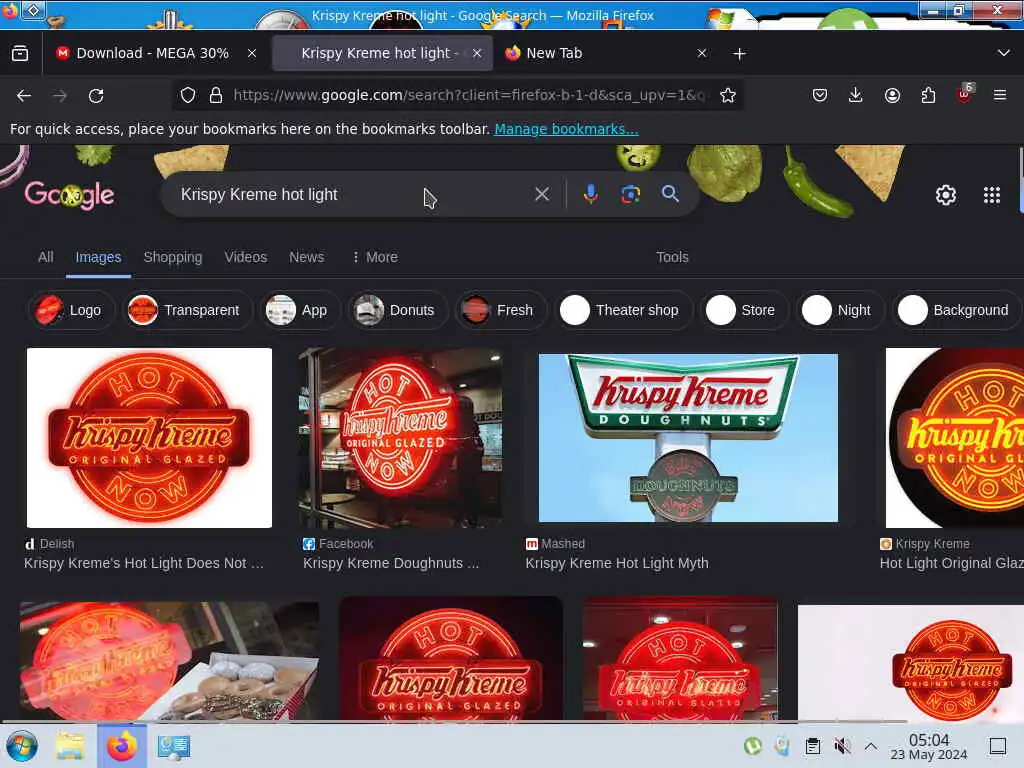
Task: Show desktop button in taskbar corner
Action: point(998,746)
